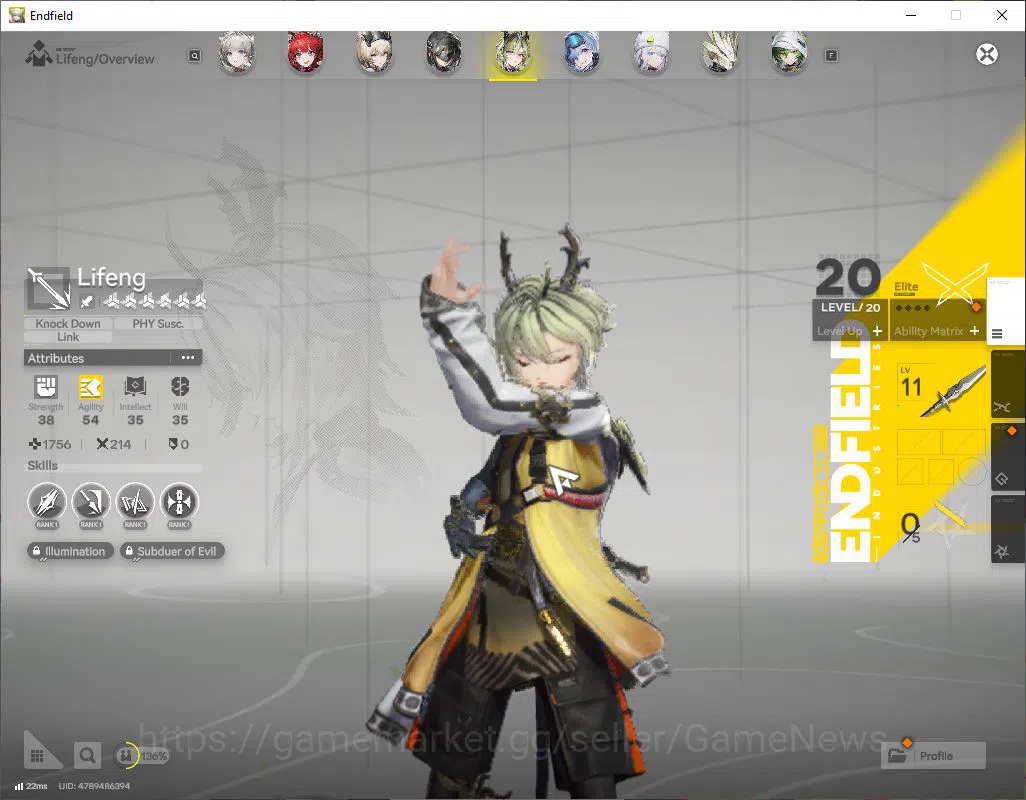Click the highlighted Agility icon

coord(90,387)
